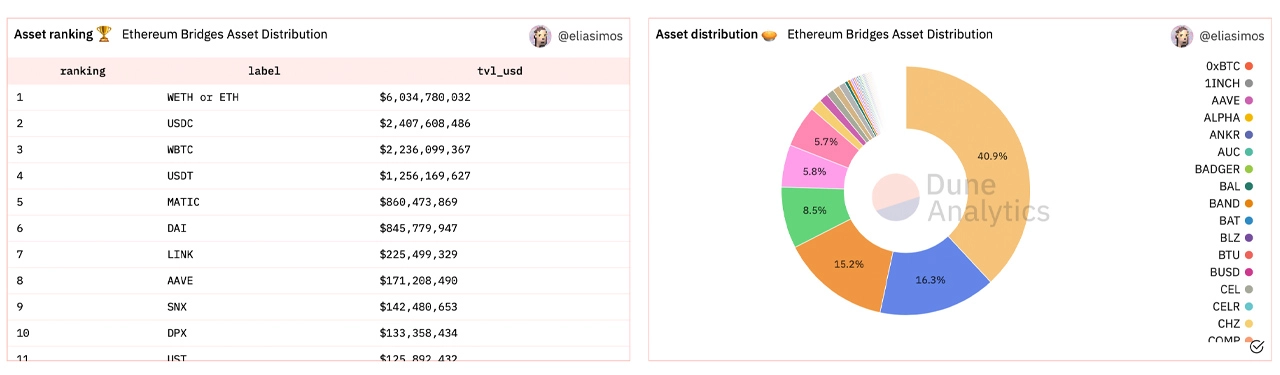The width and height of the screenshot is (1280, 375).
Task: Open the Asset ranking panel title
Action: pyautogui.click(x=53, y=35)
